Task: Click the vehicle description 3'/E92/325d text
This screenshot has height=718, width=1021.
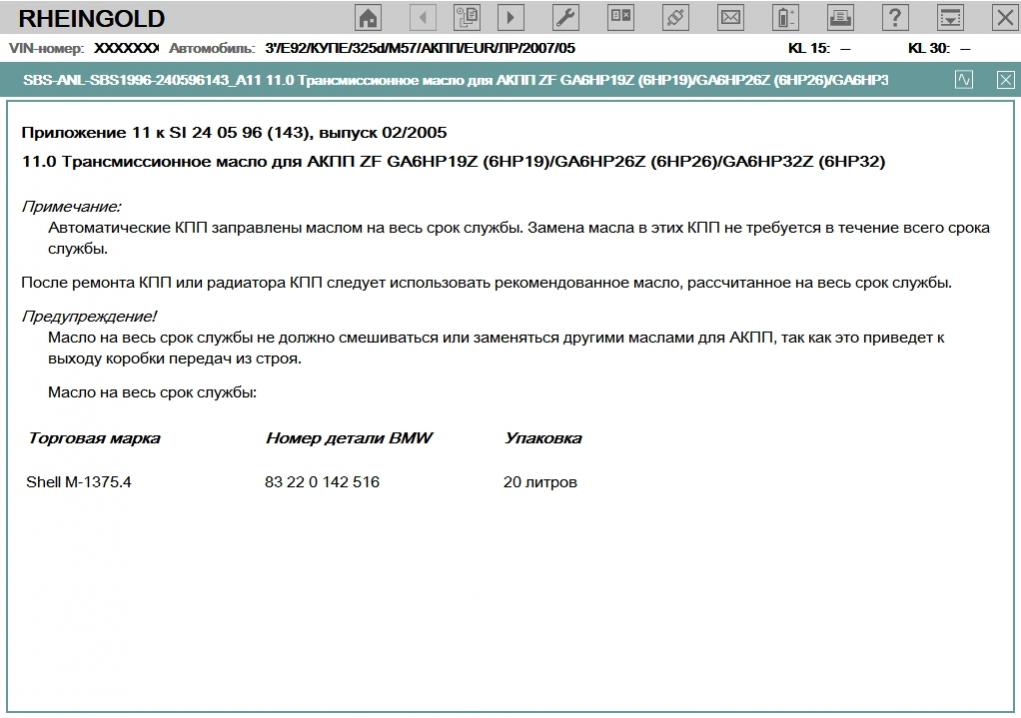Action: (x=419, y=48)
